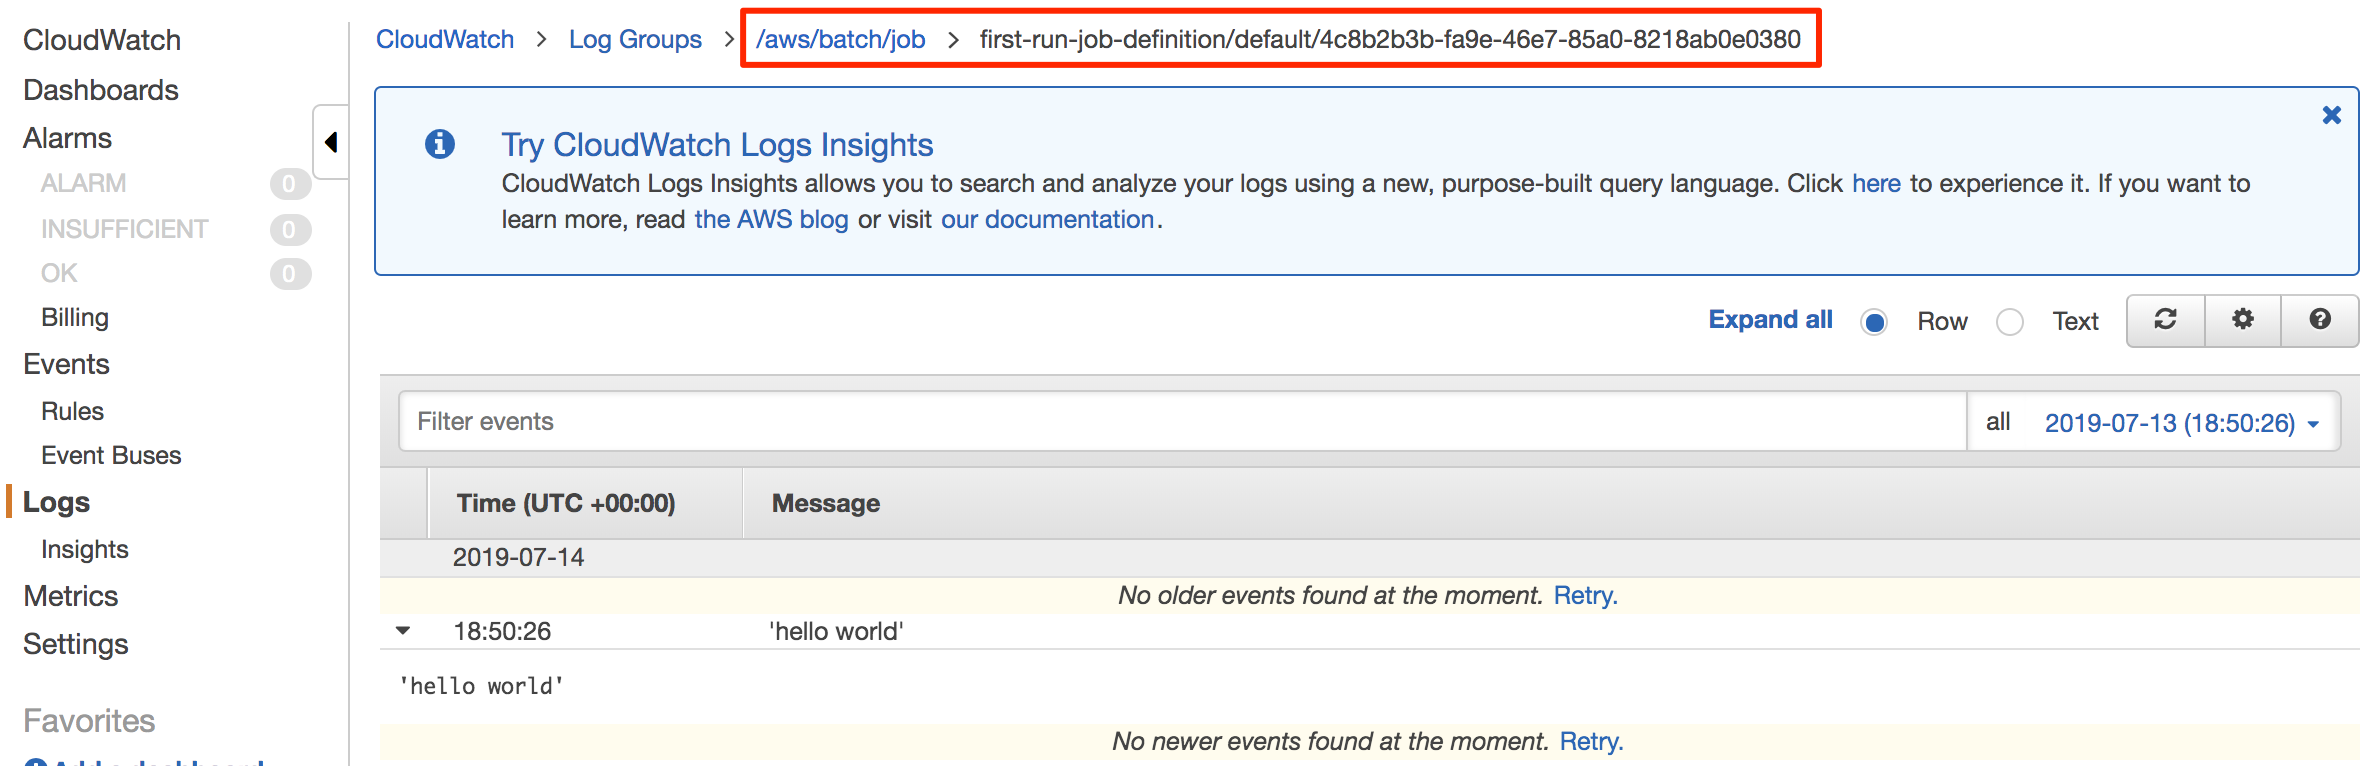Collapse the 18:50:26 log event row
Screen dimensions: 2364x766
403,631
